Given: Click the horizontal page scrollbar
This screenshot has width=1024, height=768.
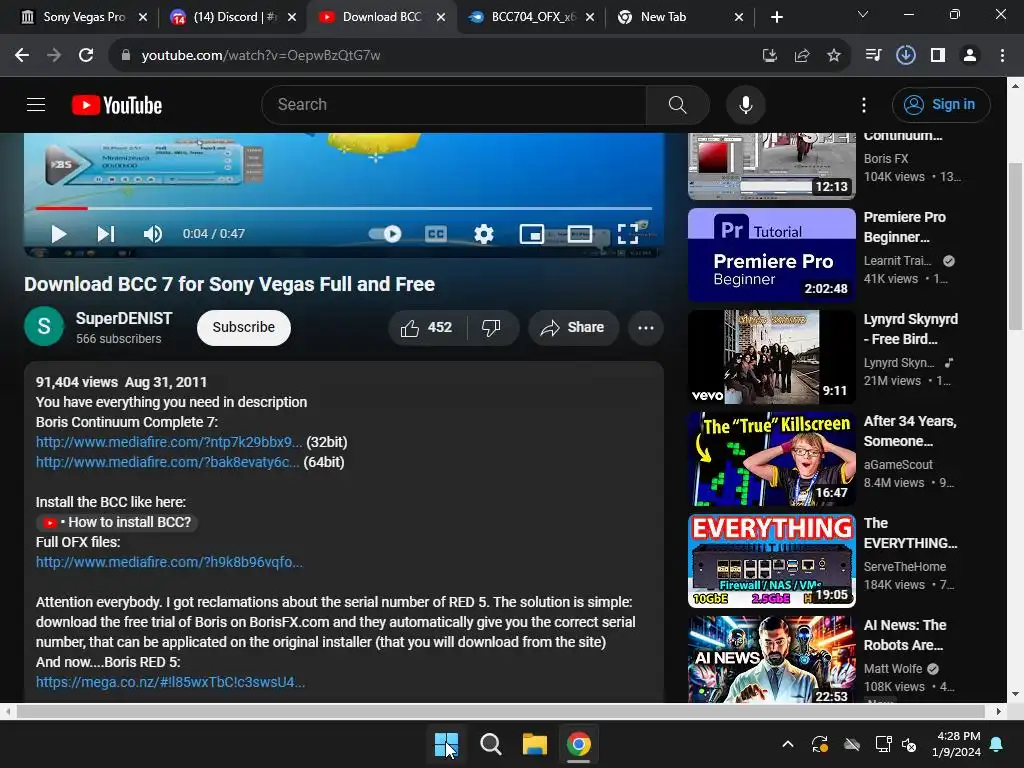Looking at the screenshot, I should pyautogui.click(x=501, y=711).
